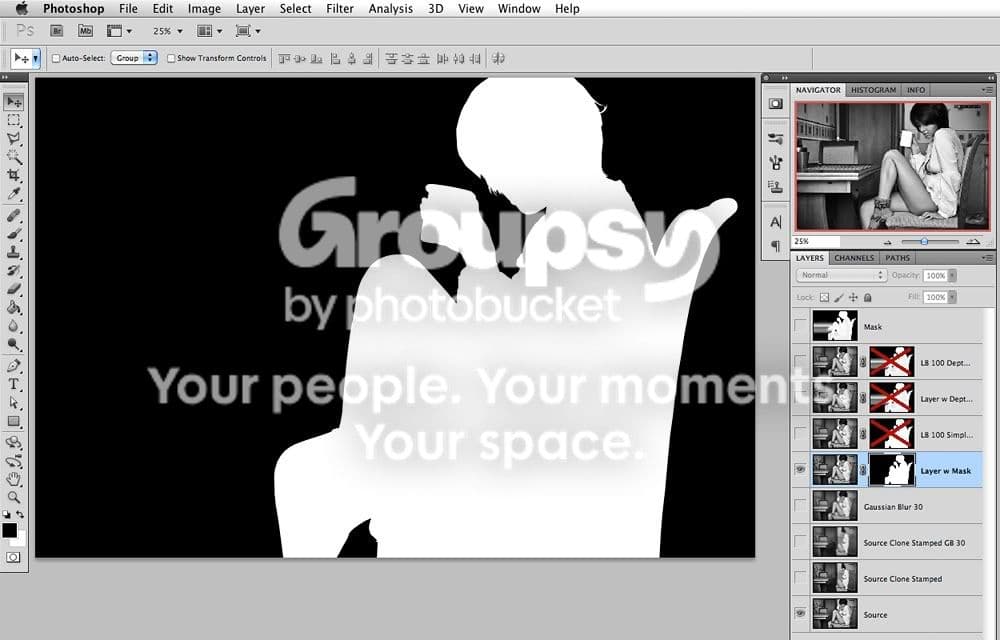Show the Gaussian Blur 30 layer
The height and width of the screenshot is (640, 1000).
(800, 505)
